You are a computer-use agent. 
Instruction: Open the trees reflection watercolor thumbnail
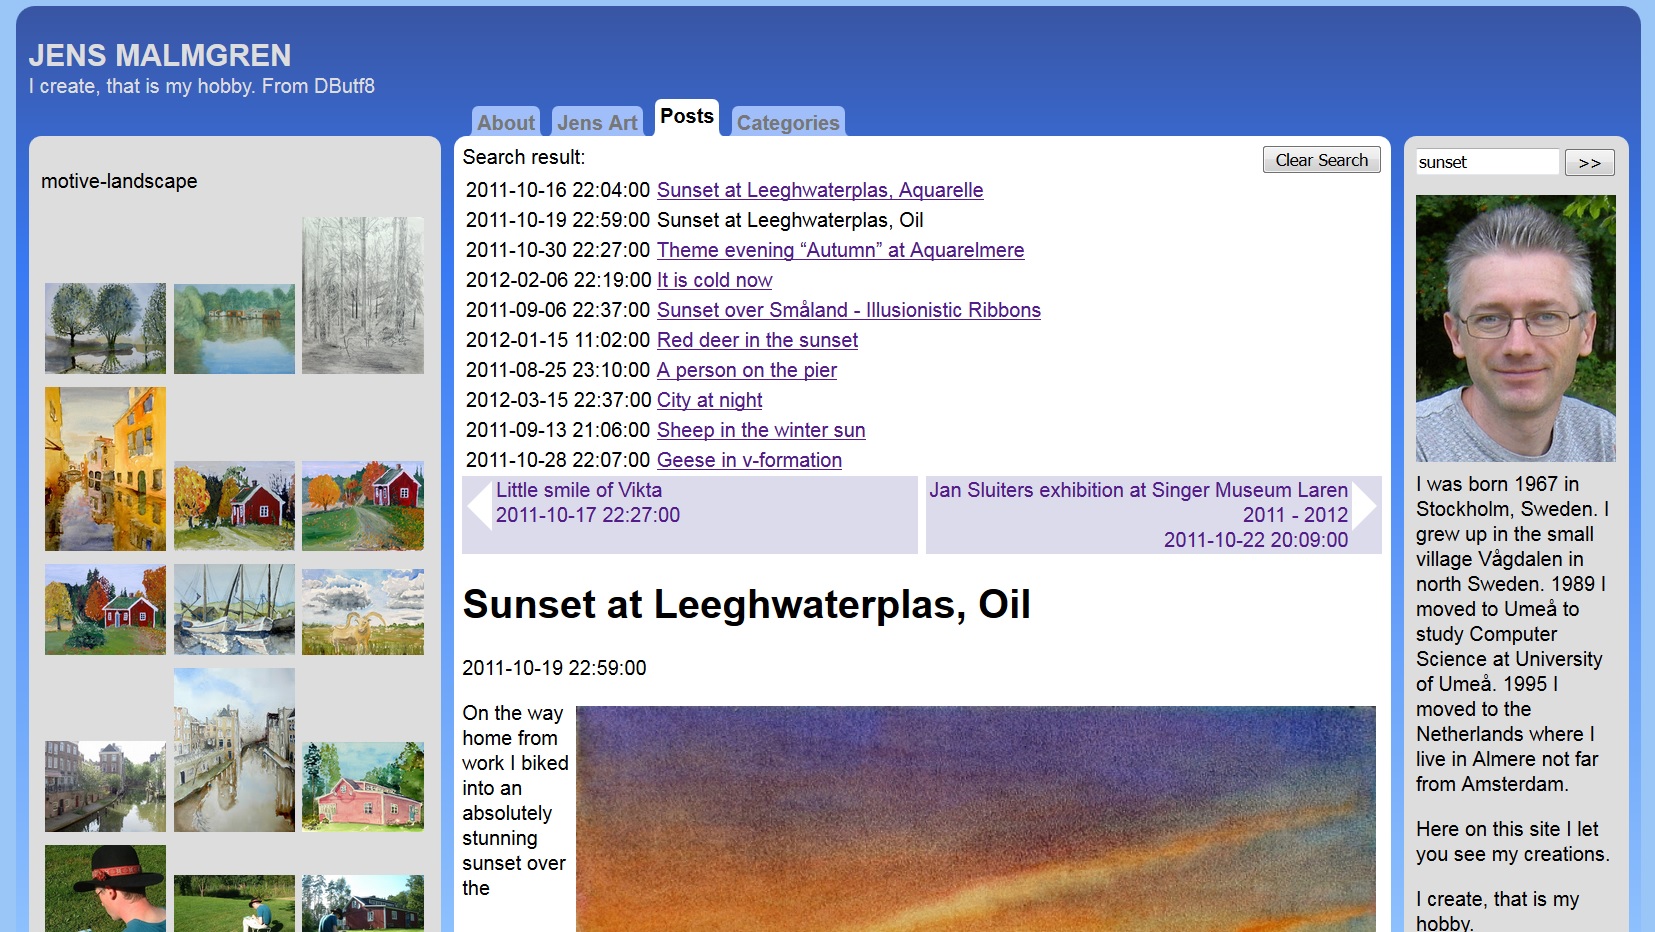(105, 328)
